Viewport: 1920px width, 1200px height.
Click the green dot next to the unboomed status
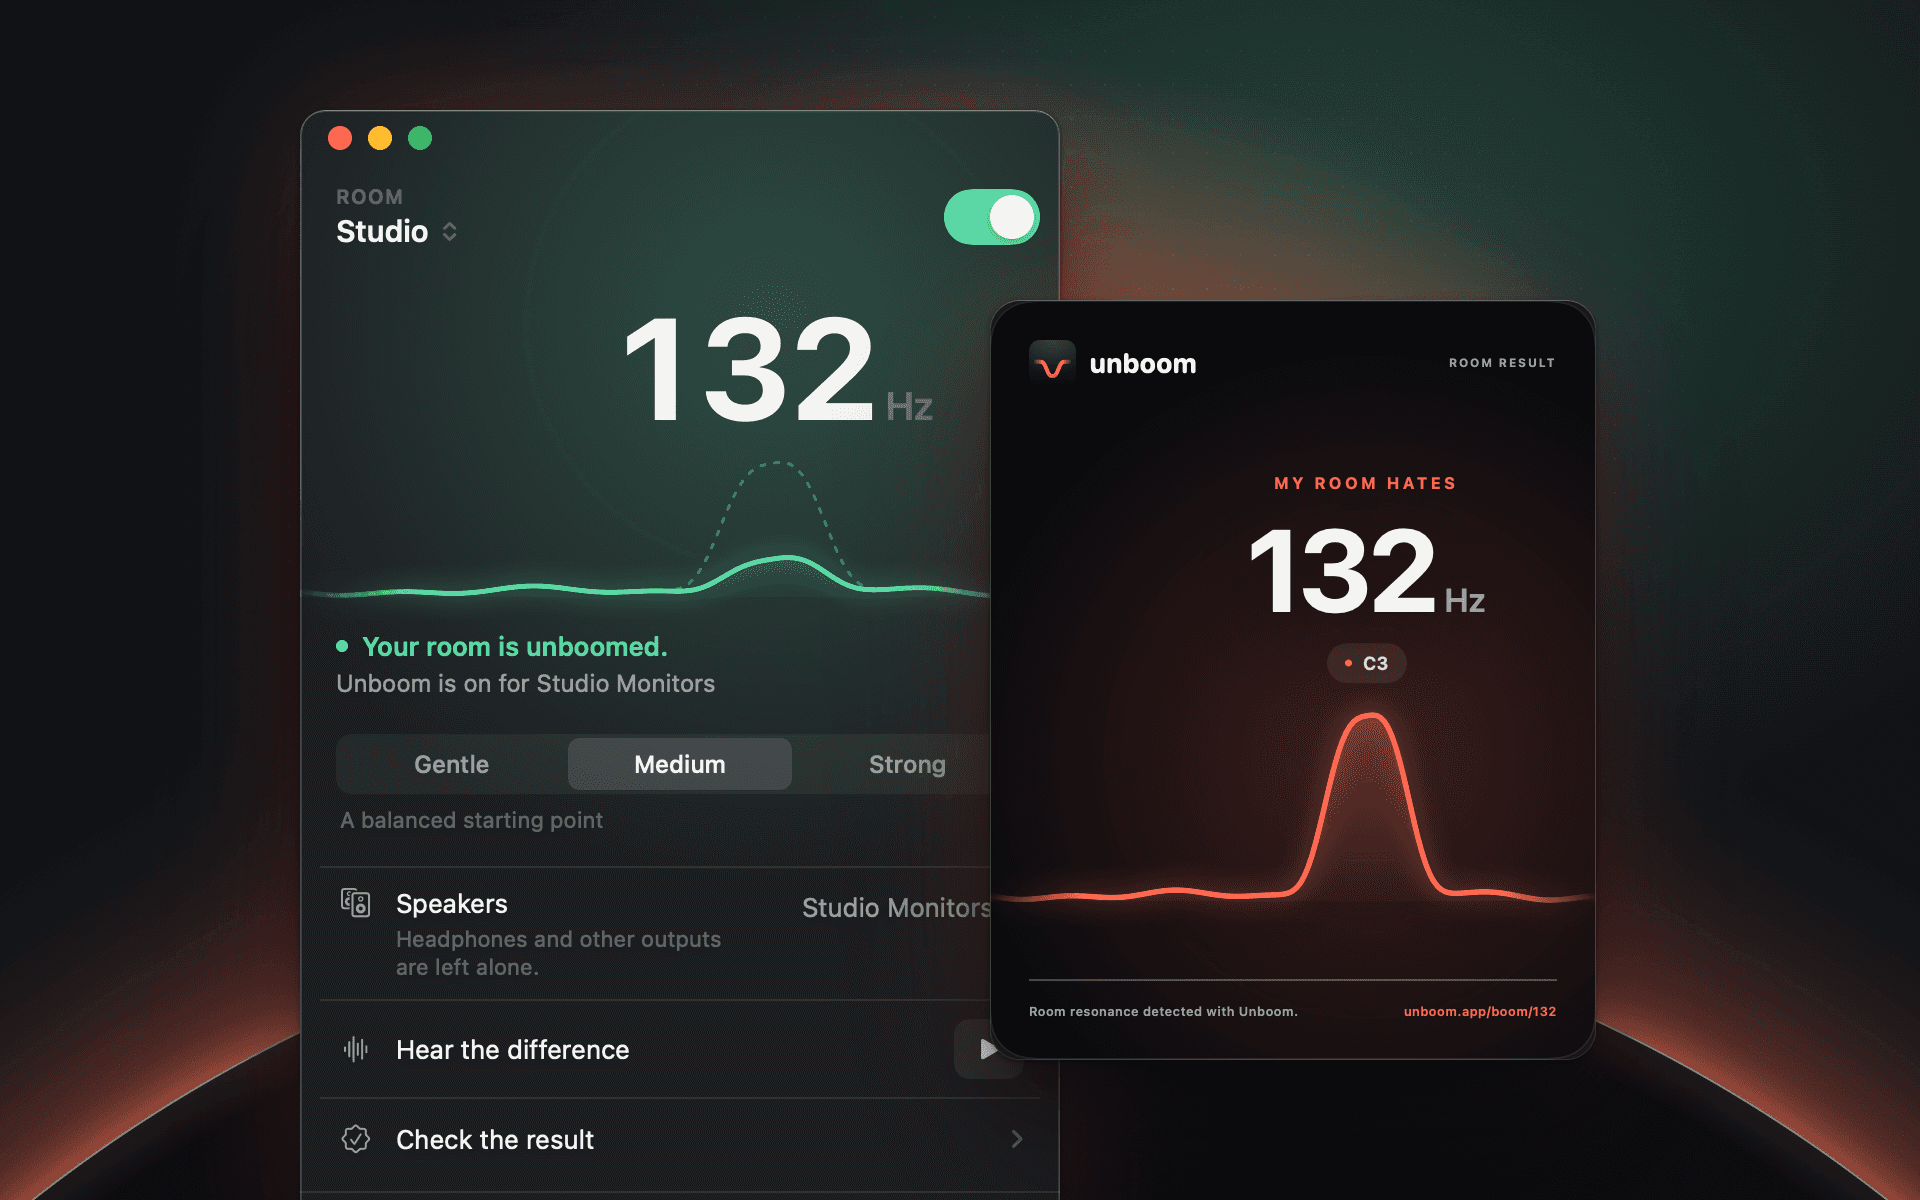[342, 646]
